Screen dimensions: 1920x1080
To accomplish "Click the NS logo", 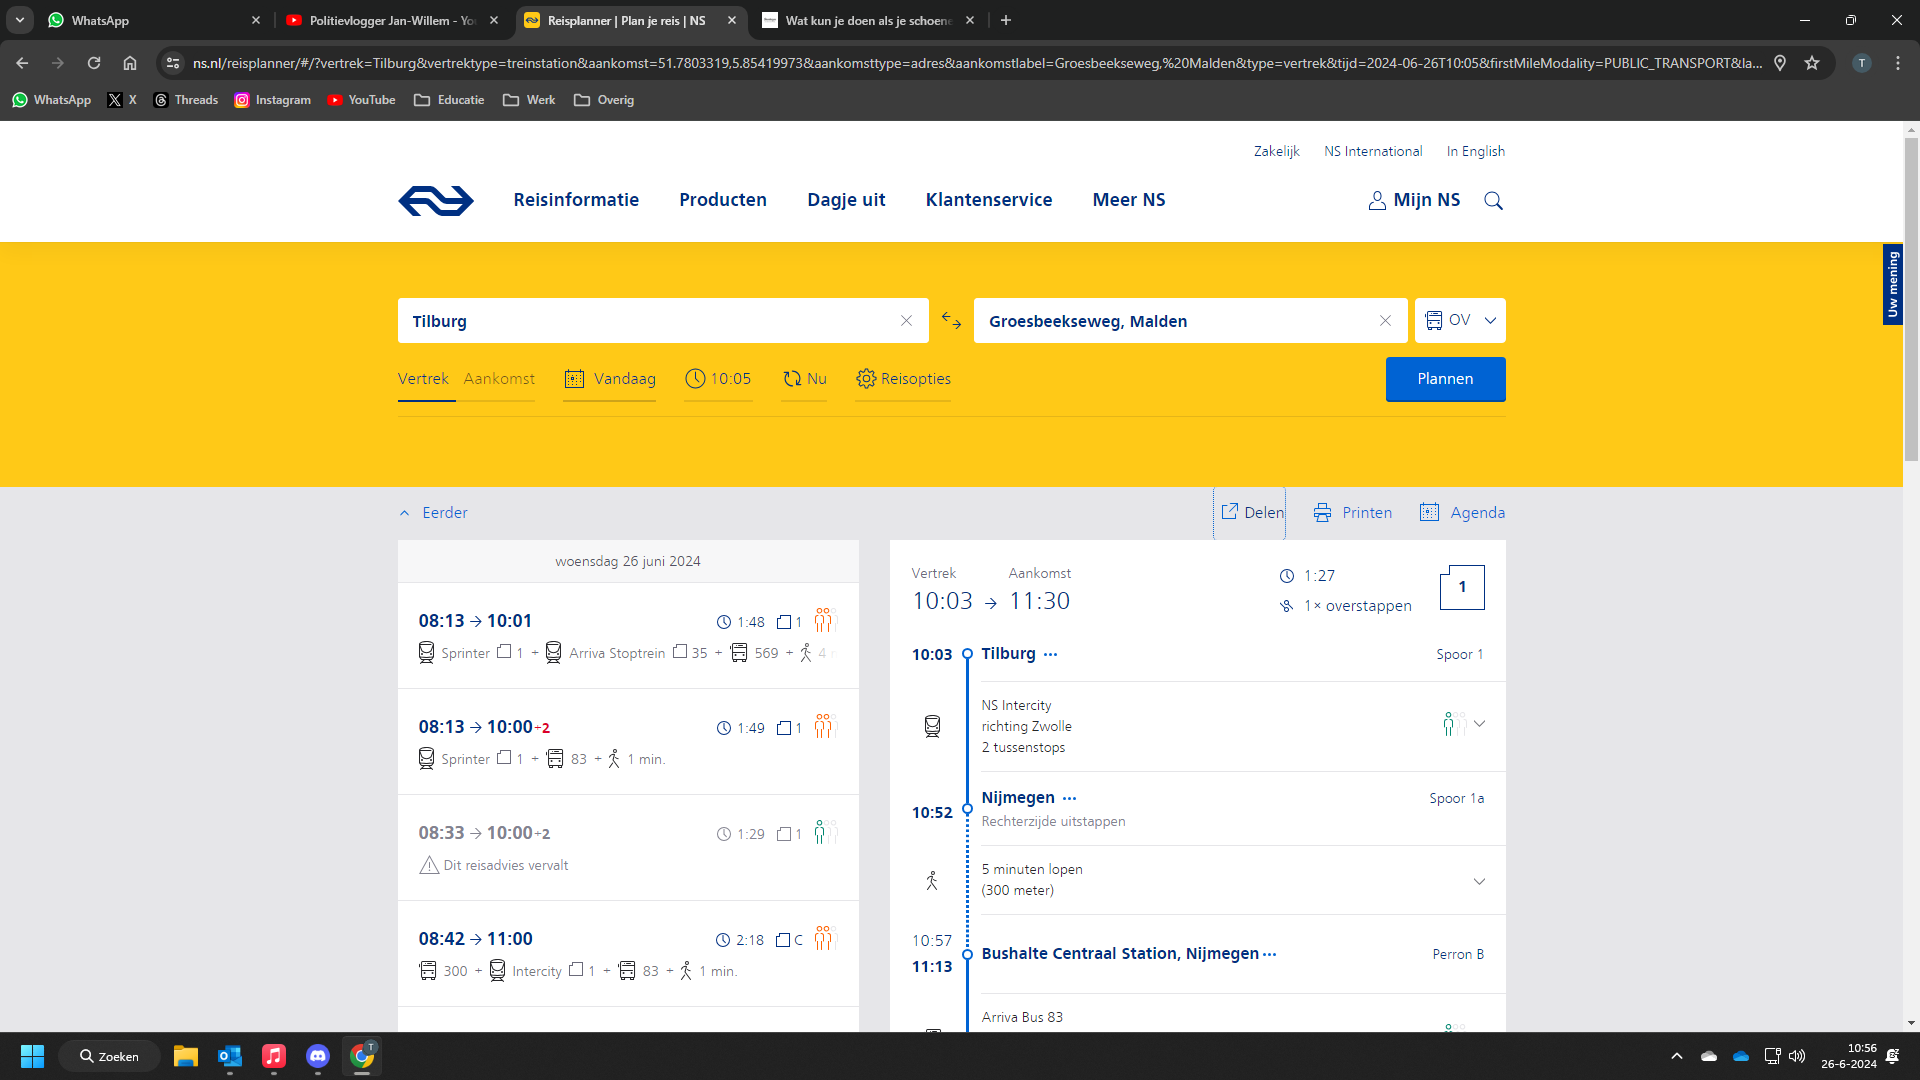I will (x=436, y=200).
